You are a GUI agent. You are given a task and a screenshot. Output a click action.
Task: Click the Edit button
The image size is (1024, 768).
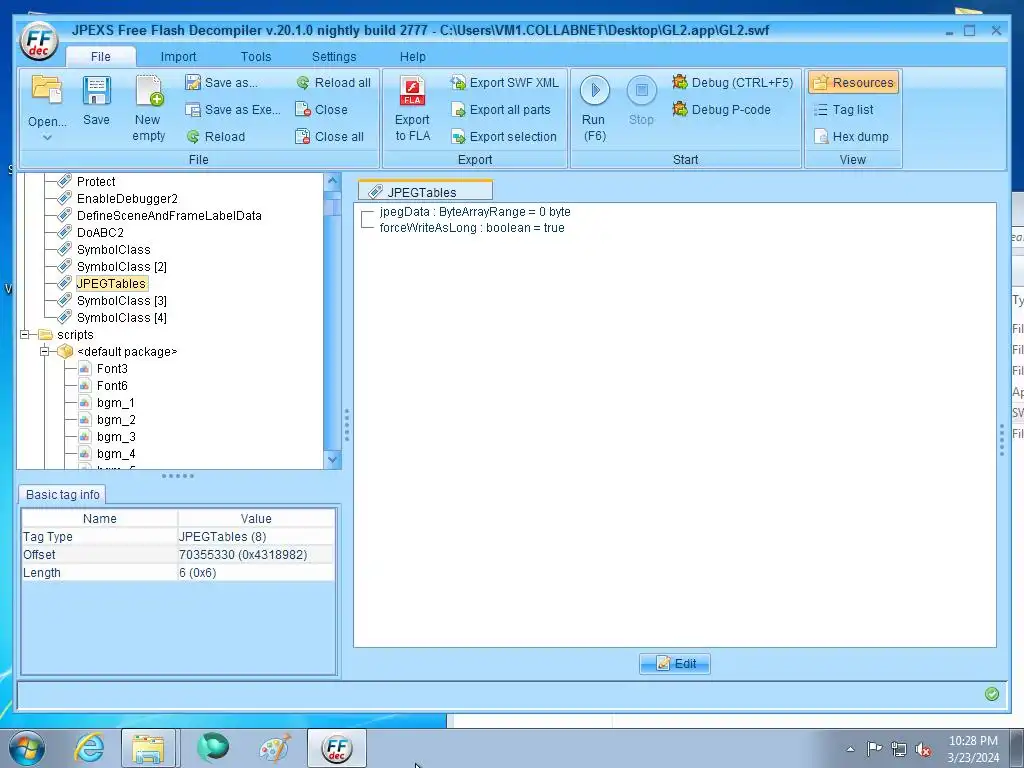point(675,664)
